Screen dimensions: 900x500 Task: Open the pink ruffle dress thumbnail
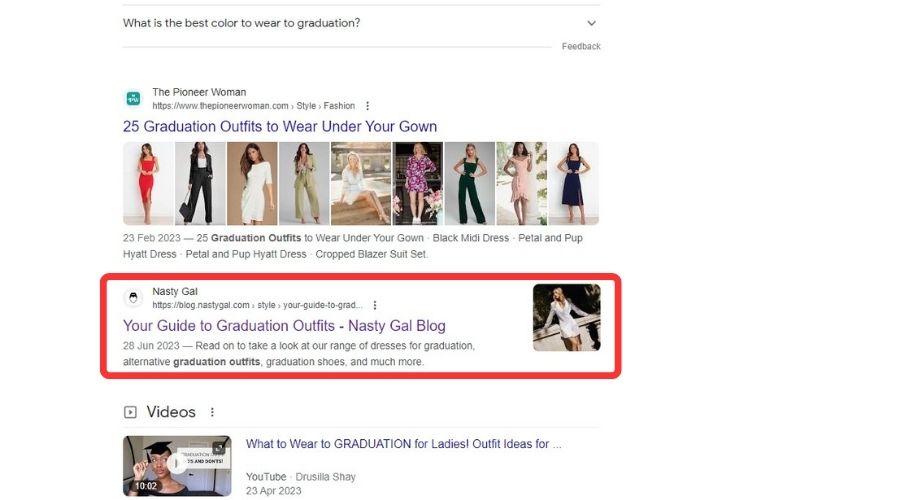coord(522,183)
